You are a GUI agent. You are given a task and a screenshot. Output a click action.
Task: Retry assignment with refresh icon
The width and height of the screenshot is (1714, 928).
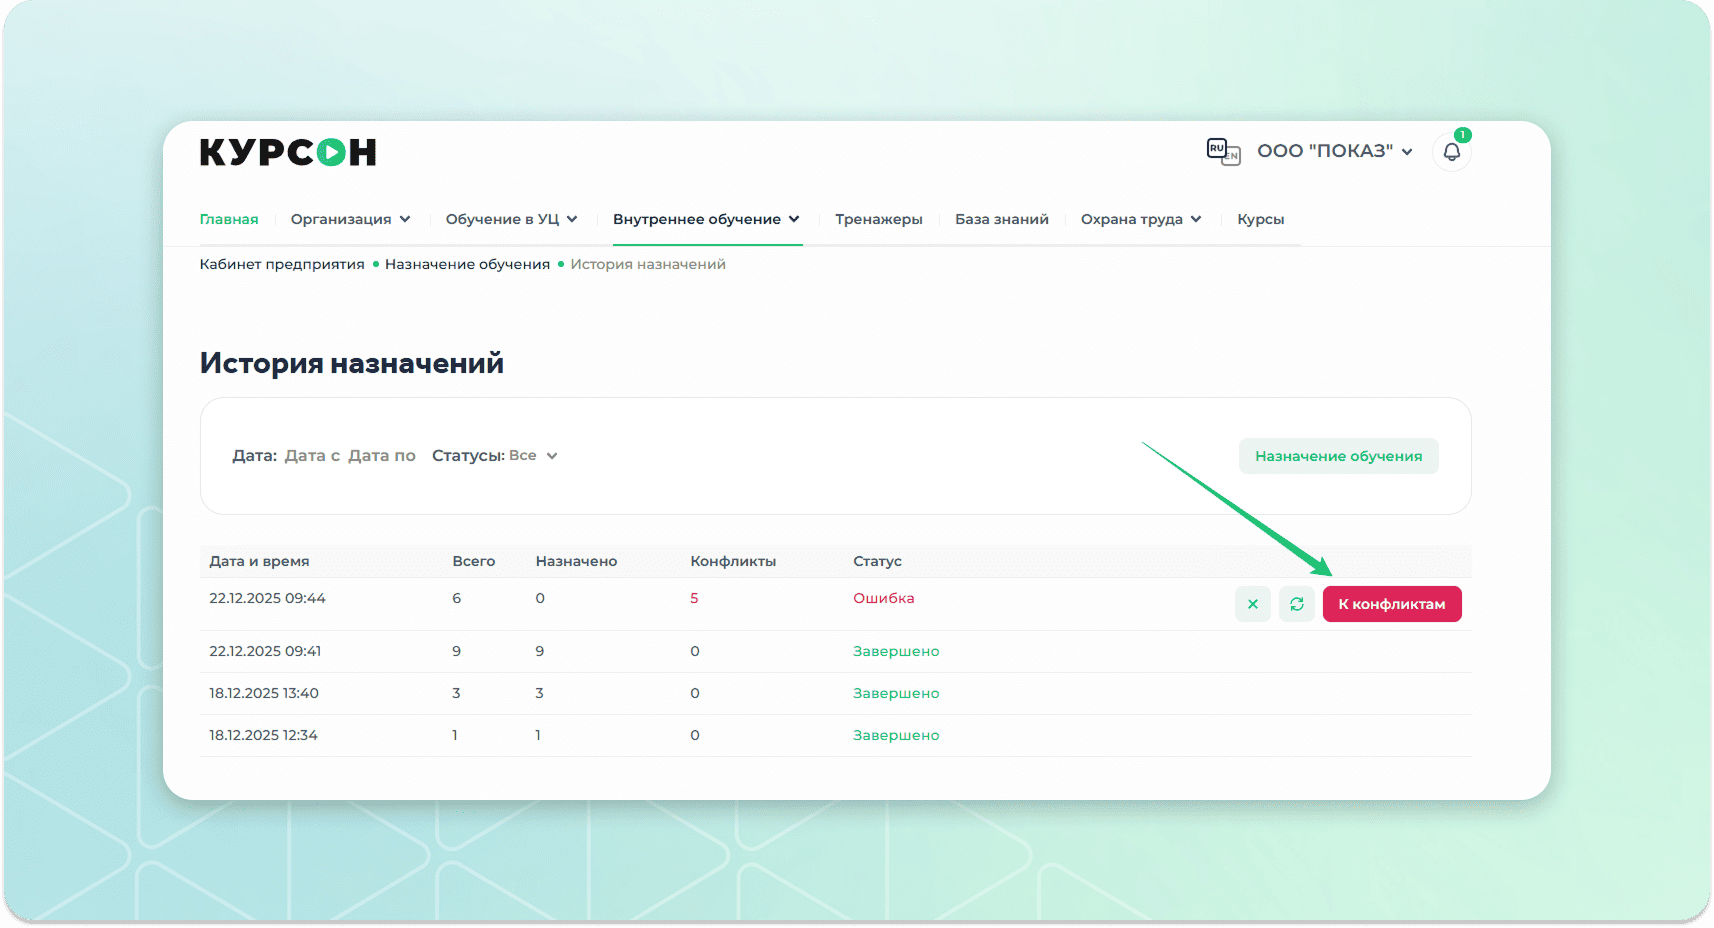[1296, 604]
